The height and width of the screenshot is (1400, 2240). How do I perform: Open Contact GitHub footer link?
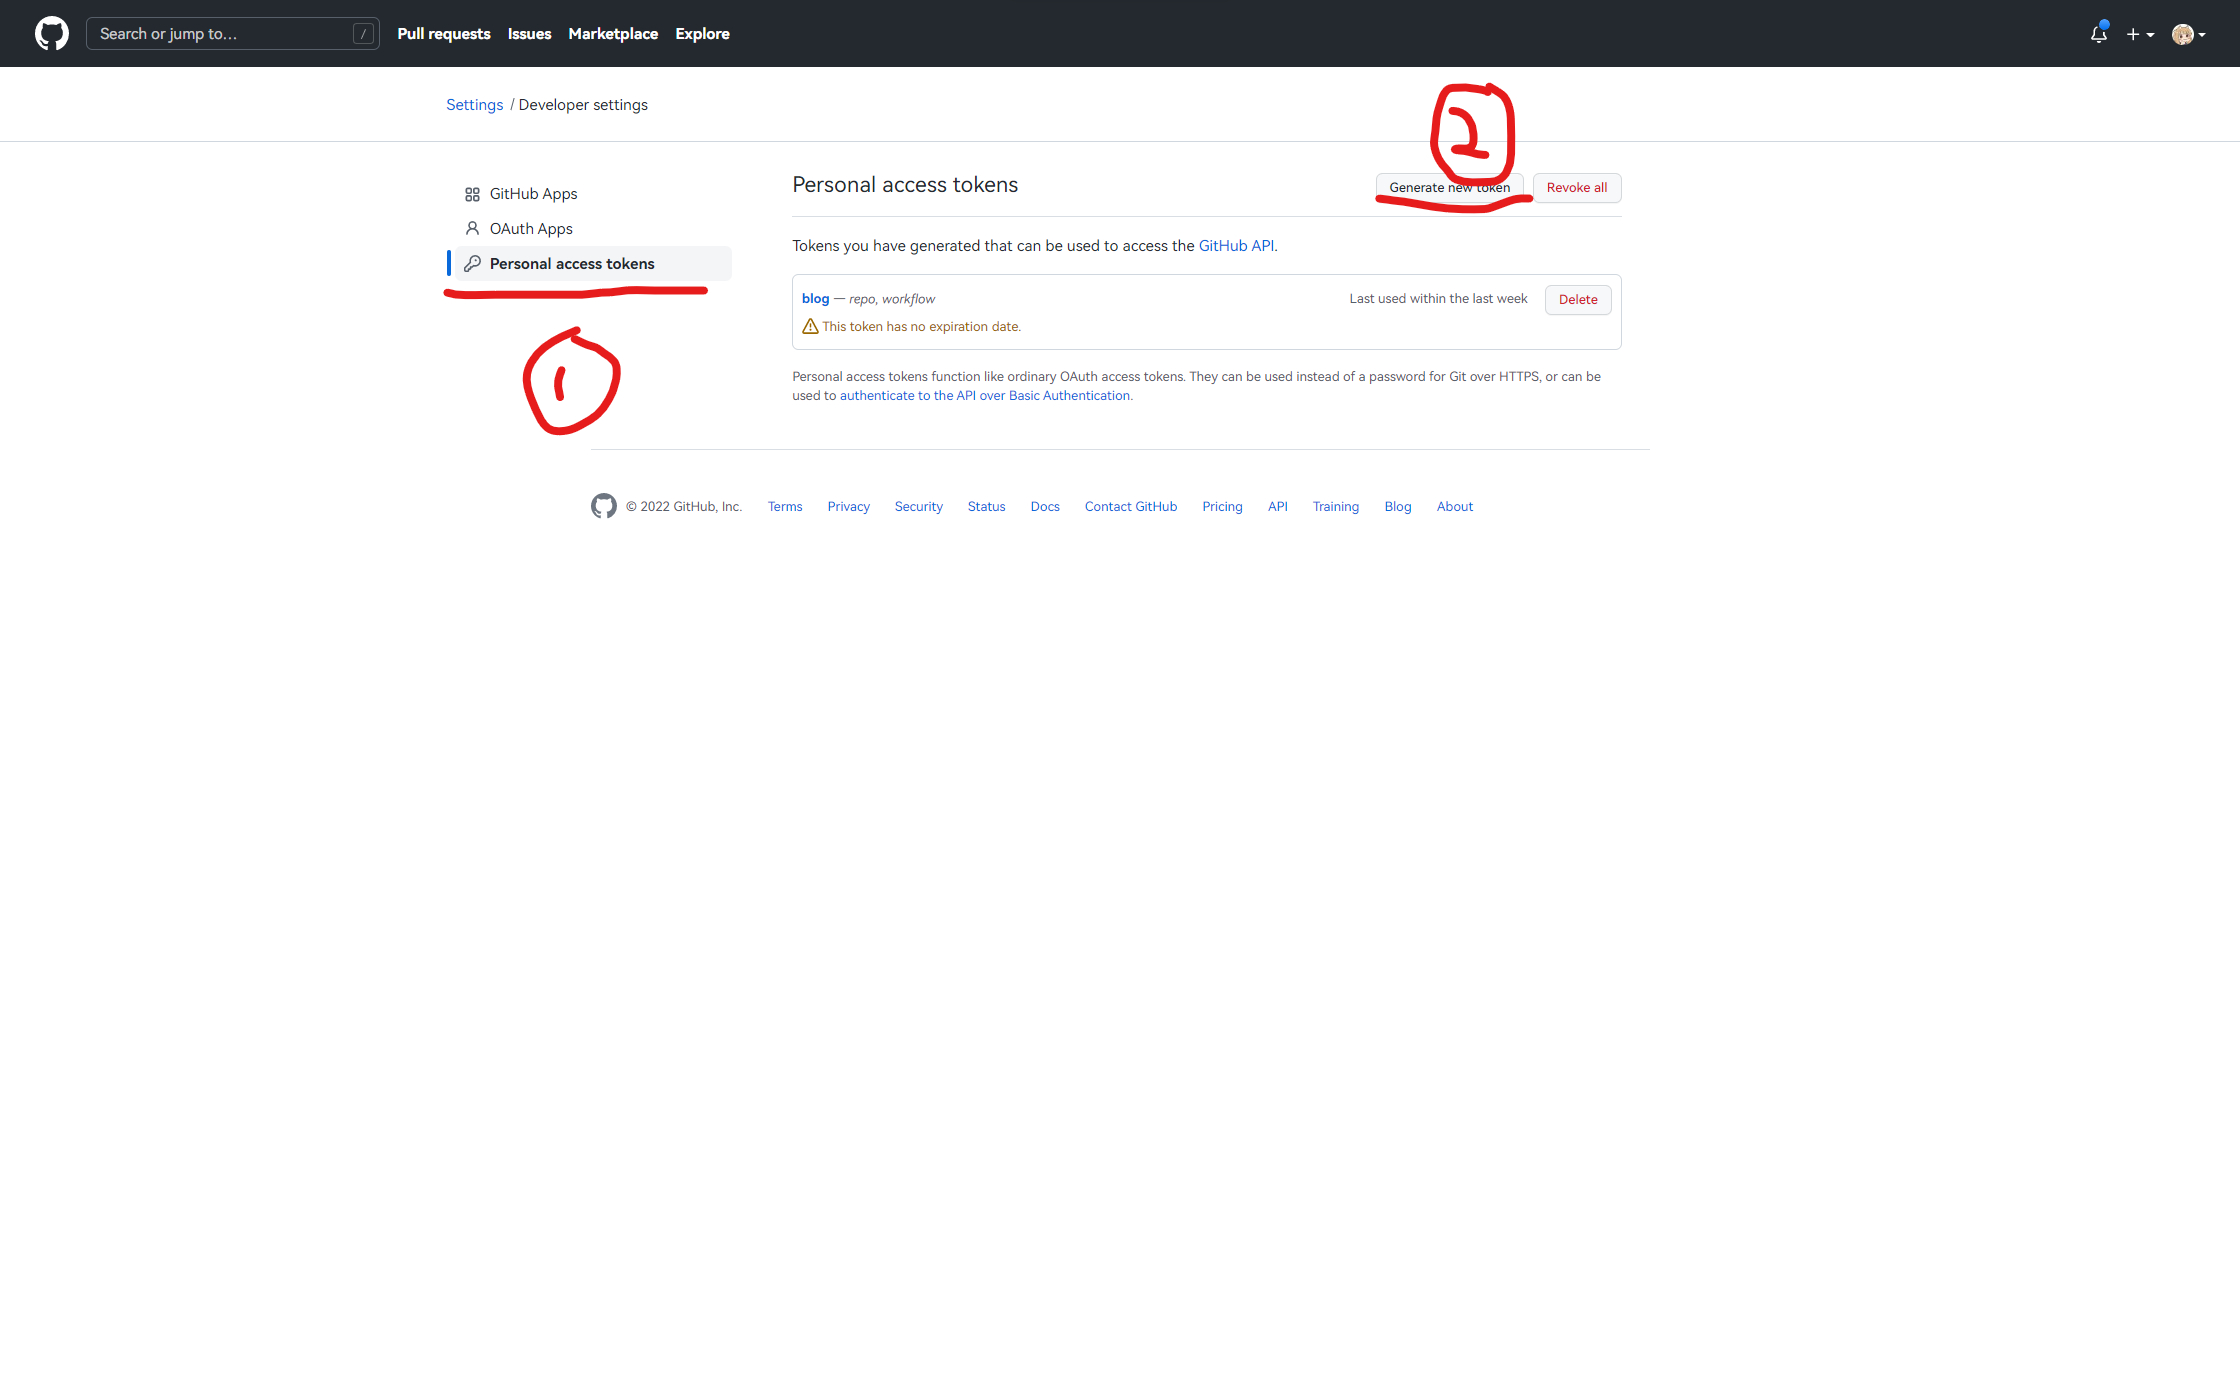(1131, 507)
